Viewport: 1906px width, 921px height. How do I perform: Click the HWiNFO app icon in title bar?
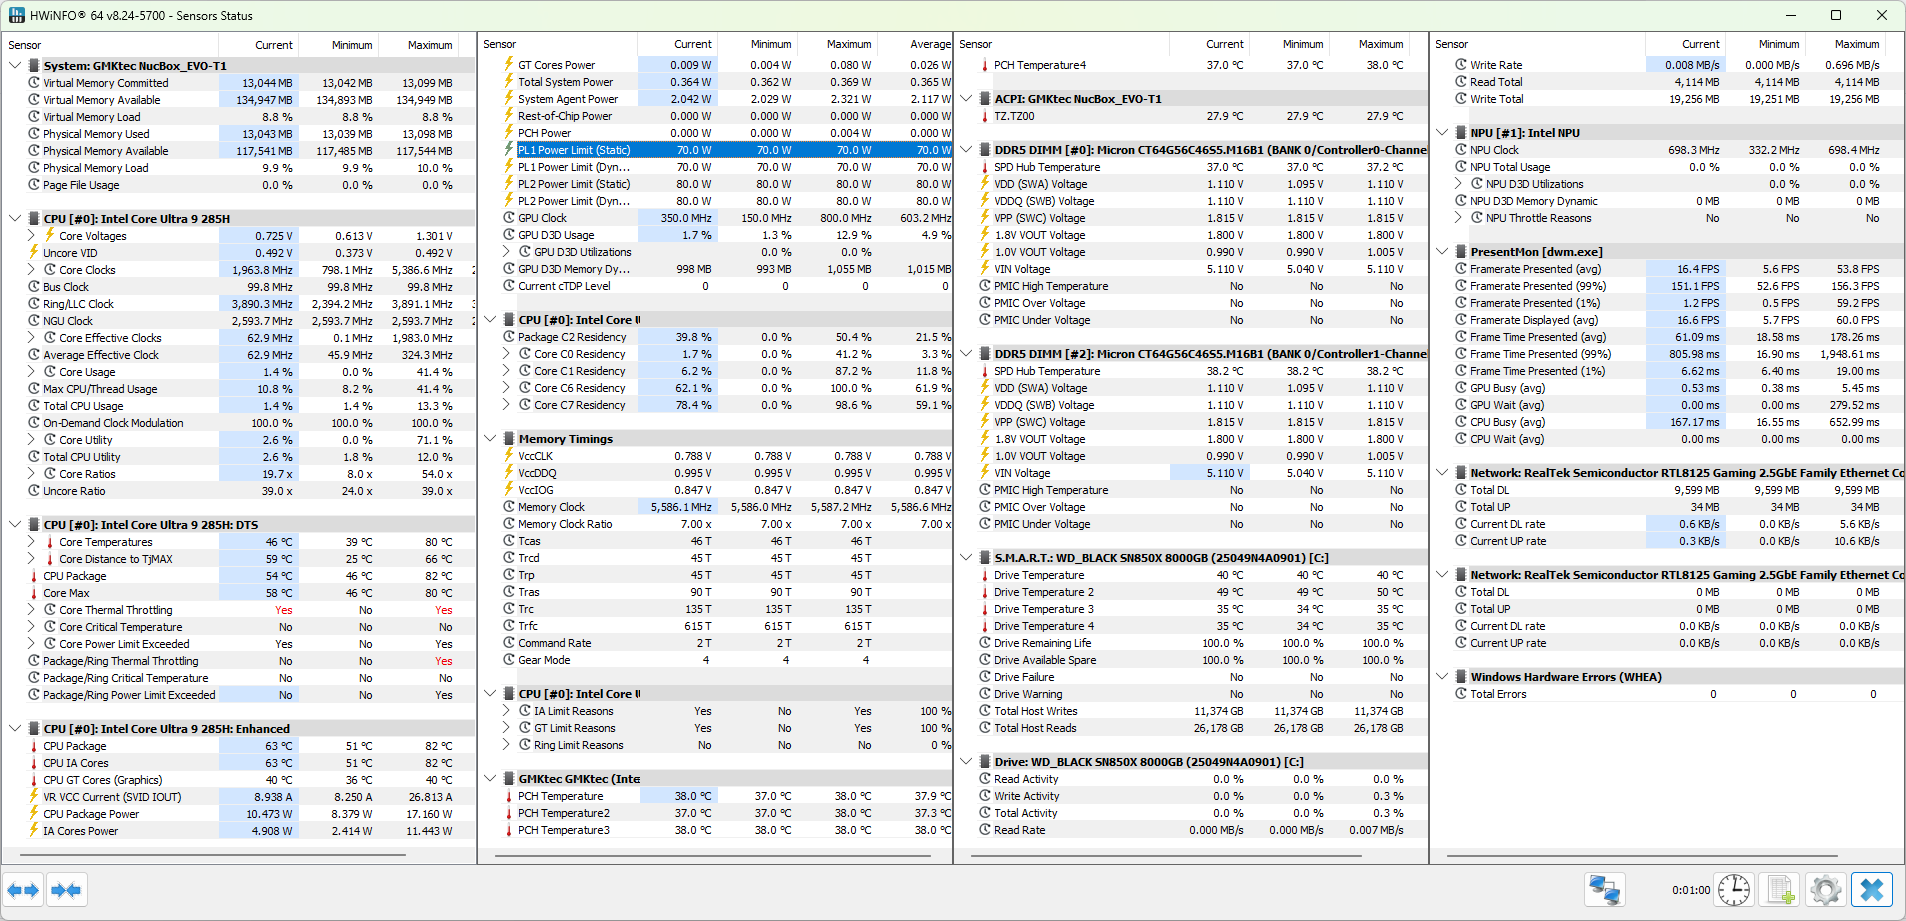[x=16, y=15]
